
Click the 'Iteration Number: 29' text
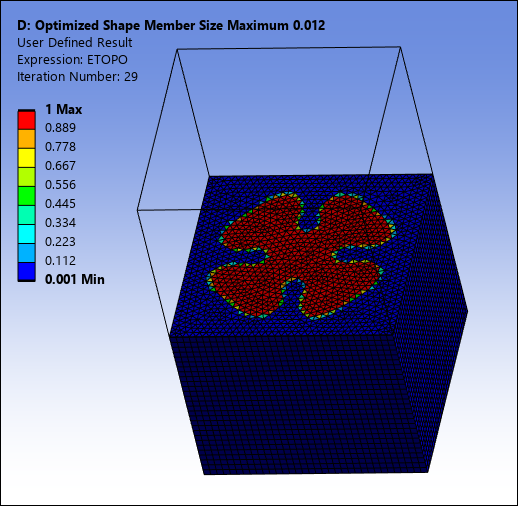pyautogui.click(x=77, y=77)
